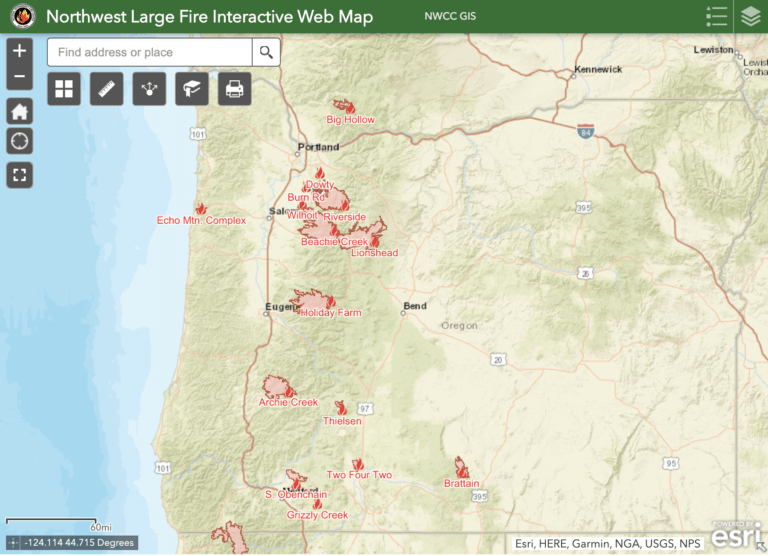
Task: Click the NWCC GIS header link
Action: point(451,17)
